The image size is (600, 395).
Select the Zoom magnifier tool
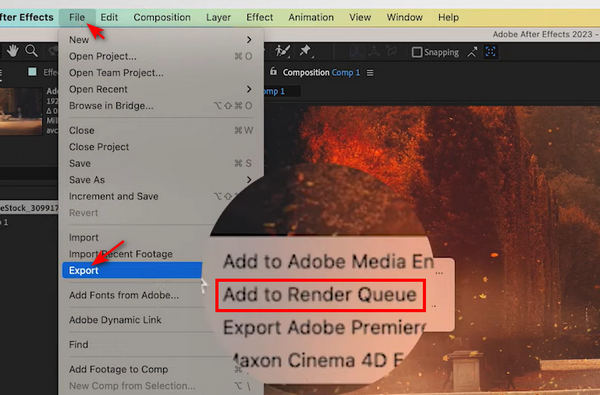point(31,51)
